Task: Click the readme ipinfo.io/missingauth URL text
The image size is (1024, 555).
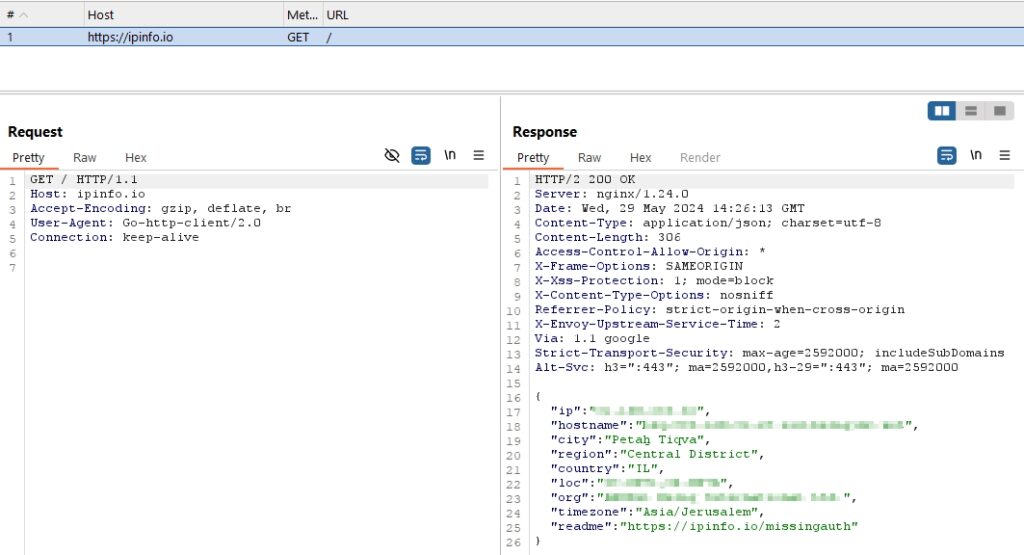Action: [x=739, y=525]
